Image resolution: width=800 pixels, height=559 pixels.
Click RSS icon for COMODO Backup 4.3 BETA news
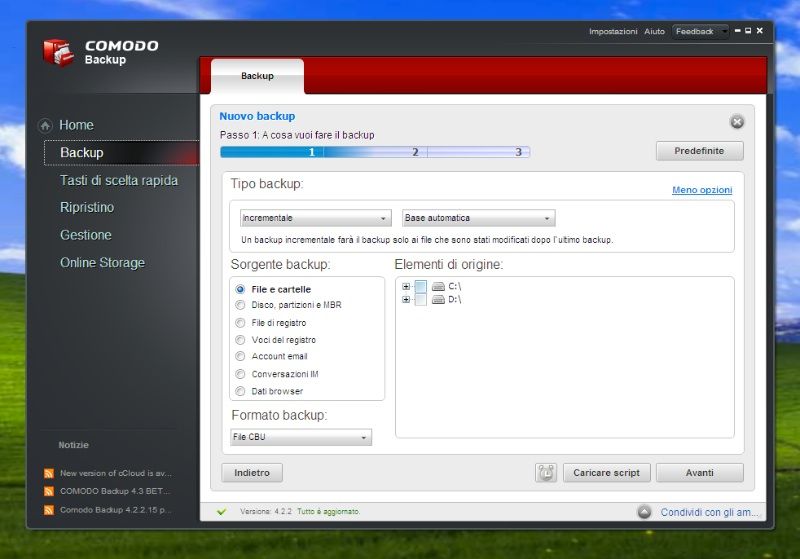click(49, 491)
